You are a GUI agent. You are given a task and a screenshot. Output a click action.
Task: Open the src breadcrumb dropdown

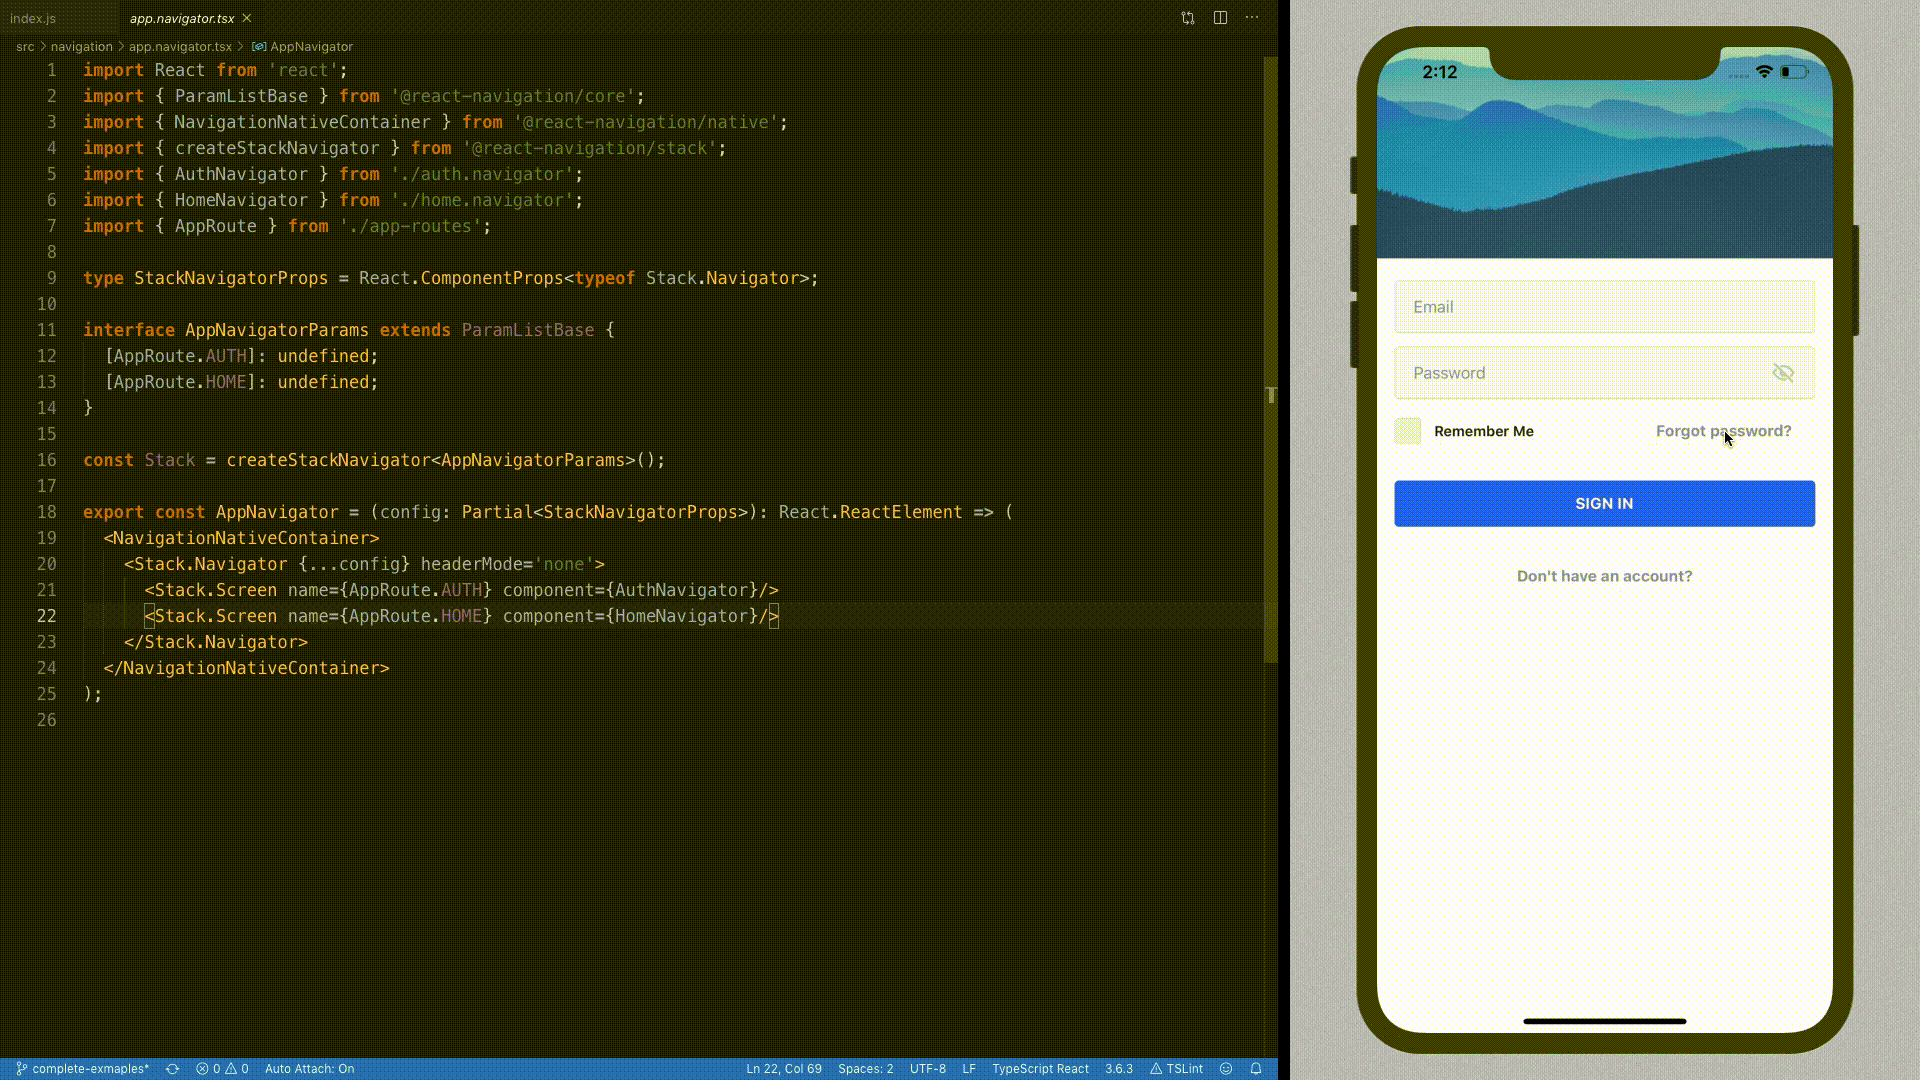tap(26, 46)
